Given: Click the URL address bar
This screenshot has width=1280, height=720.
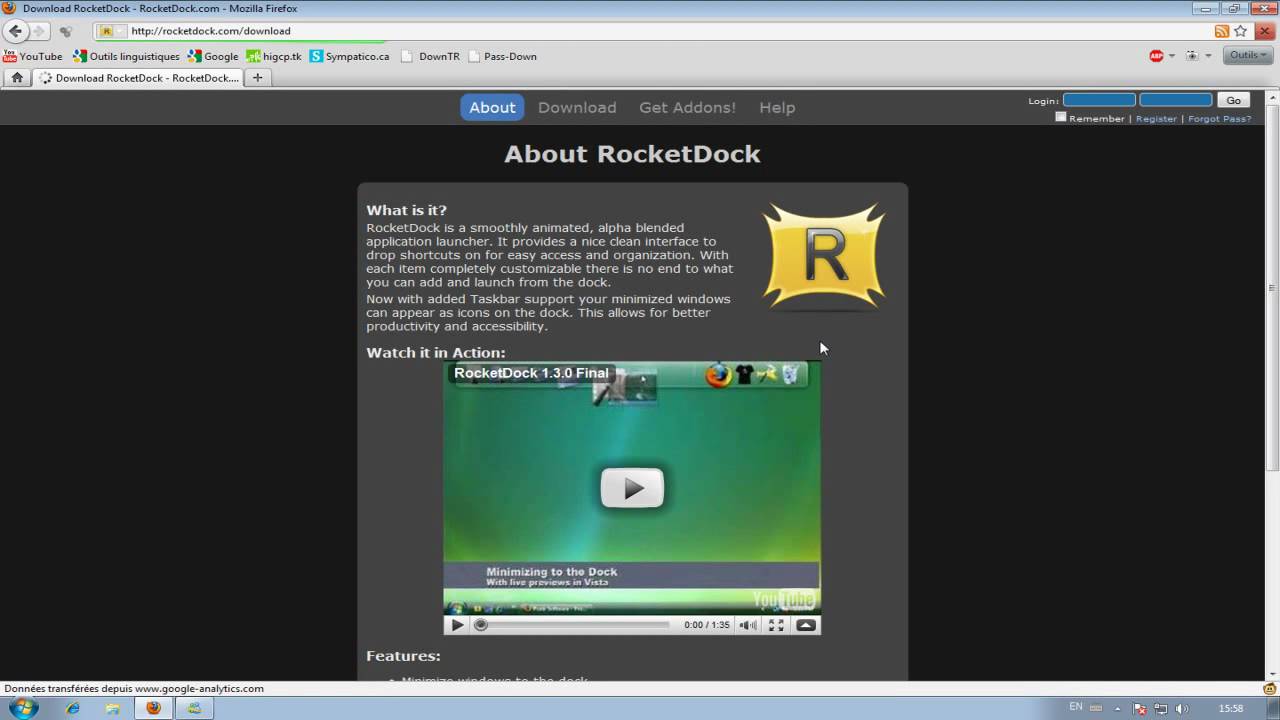Looking at the screenshot, I should tap(660, 31).
